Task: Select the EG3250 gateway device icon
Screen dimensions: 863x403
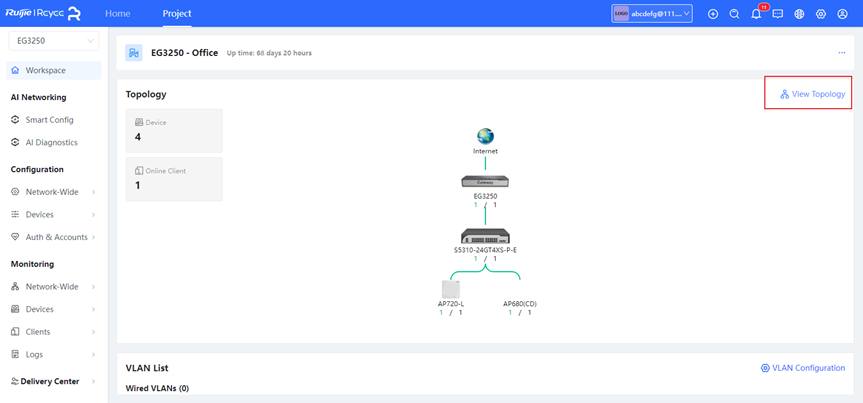Action: point(485,181)
